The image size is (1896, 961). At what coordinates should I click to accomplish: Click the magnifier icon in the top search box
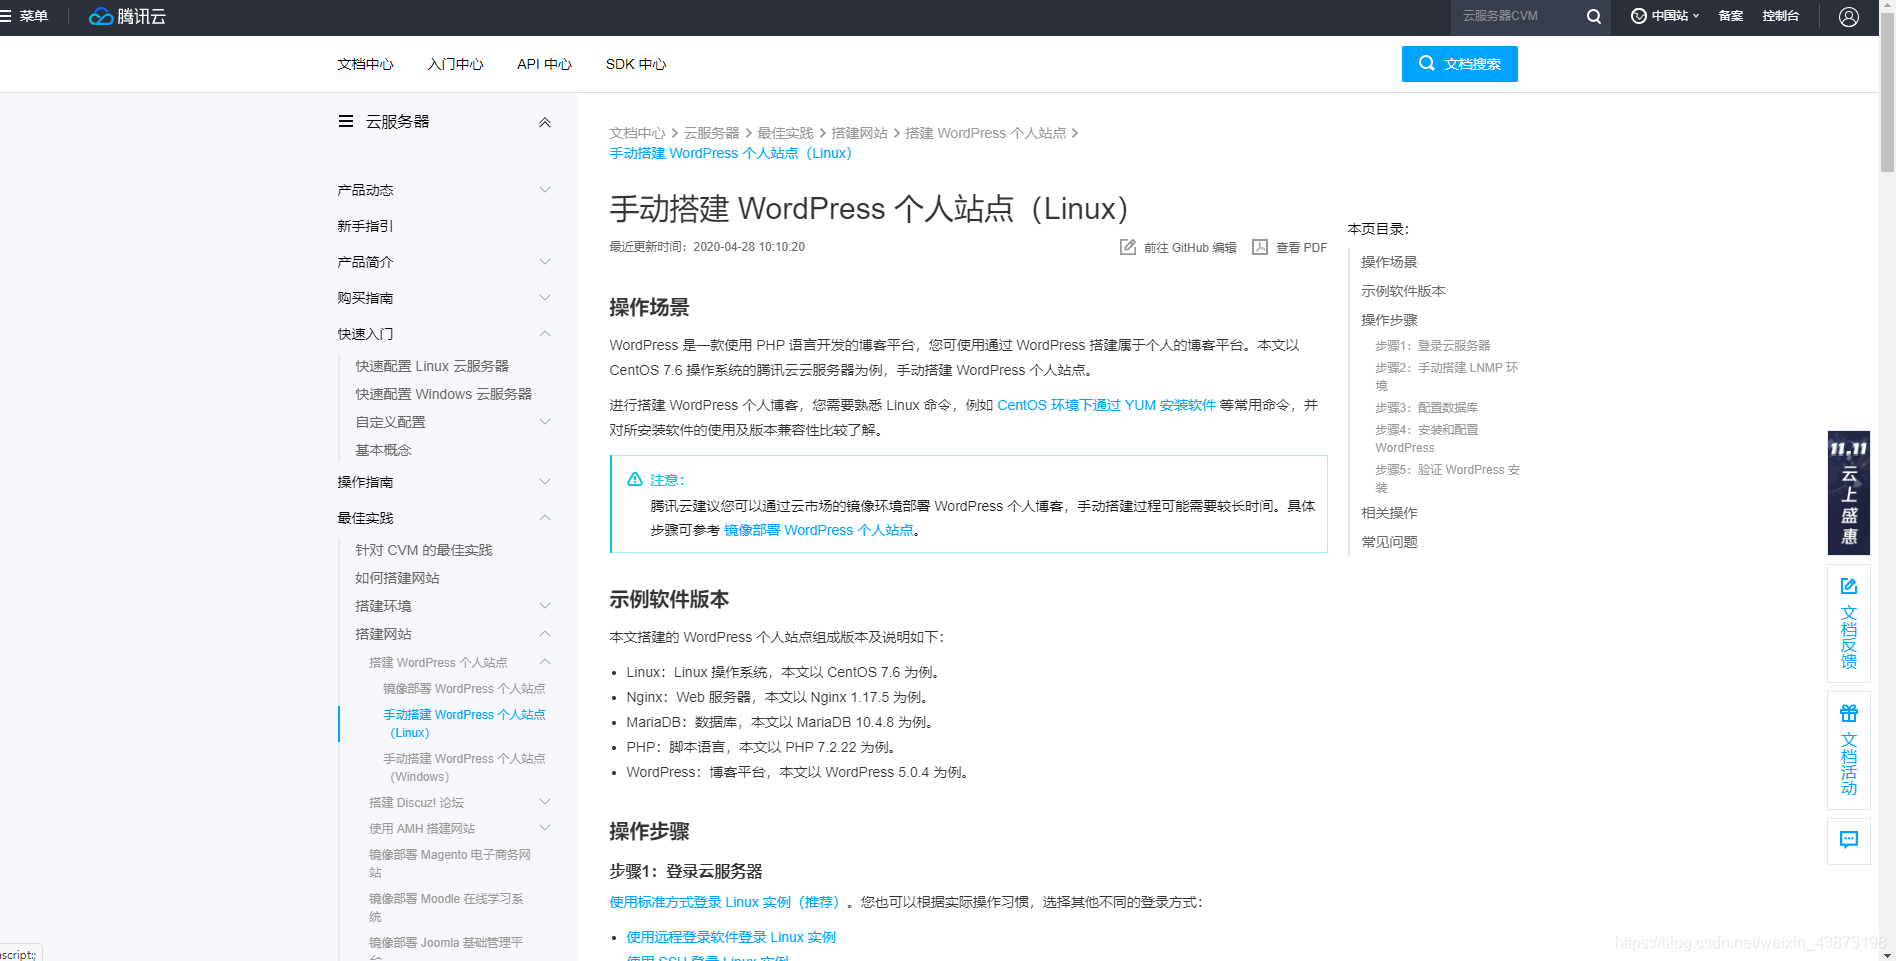[x=1593, y=16]
